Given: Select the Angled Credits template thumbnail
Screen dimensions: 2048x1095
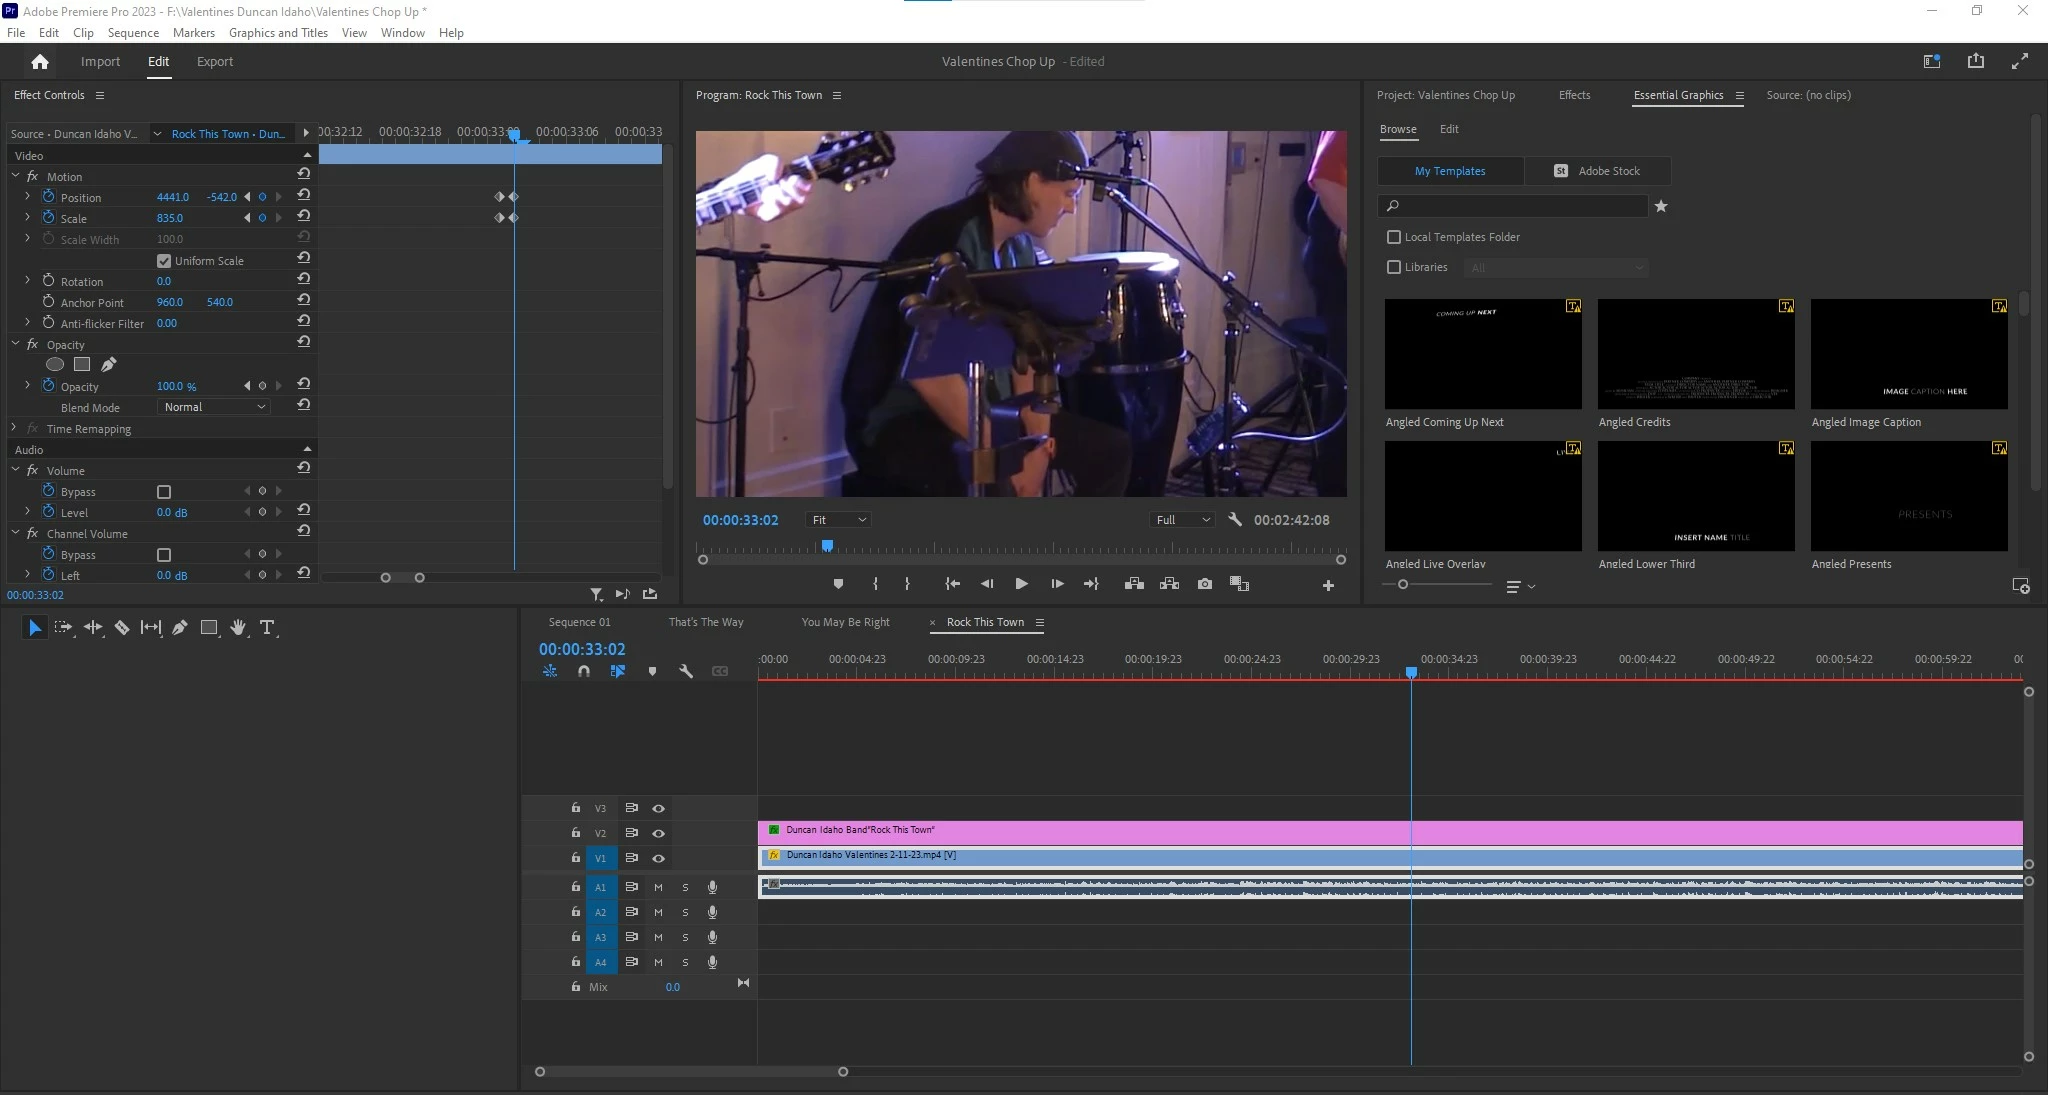Looking at the screenshot, I should coord(1695,354).
